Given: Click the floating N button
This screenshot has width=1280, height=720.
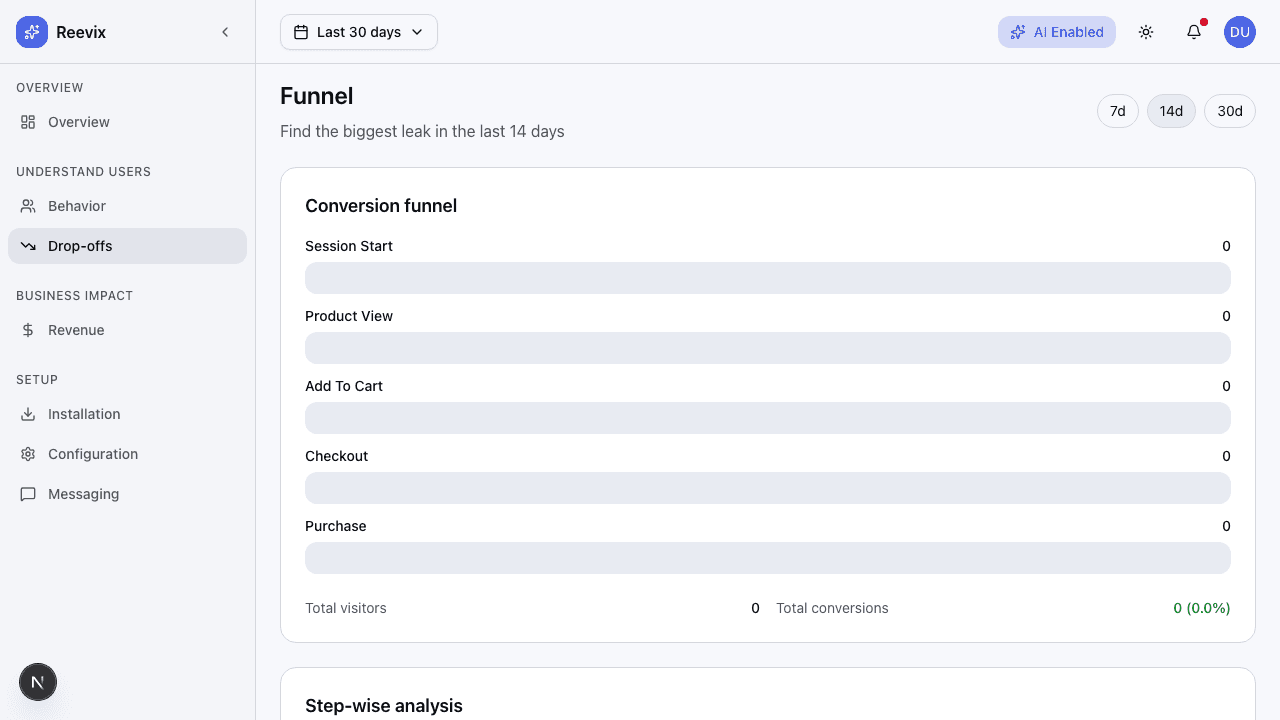Looking at the screenshot, I should (x=38, y=682).
